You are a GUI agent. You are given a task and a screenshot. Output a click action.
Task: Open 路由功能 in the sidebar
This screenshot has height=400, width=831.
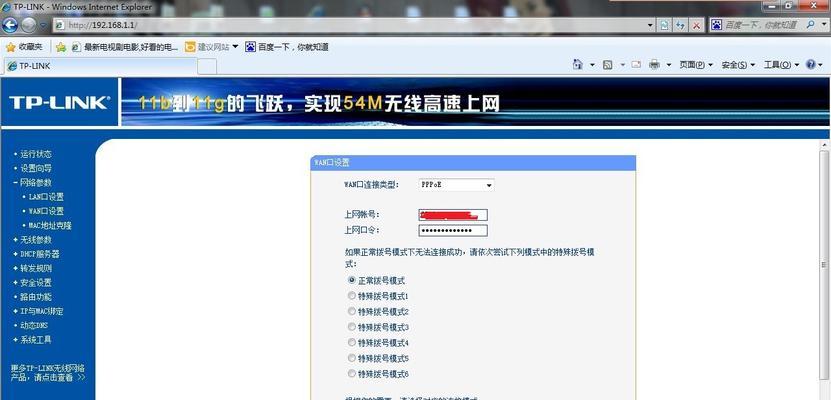[36, 297]
